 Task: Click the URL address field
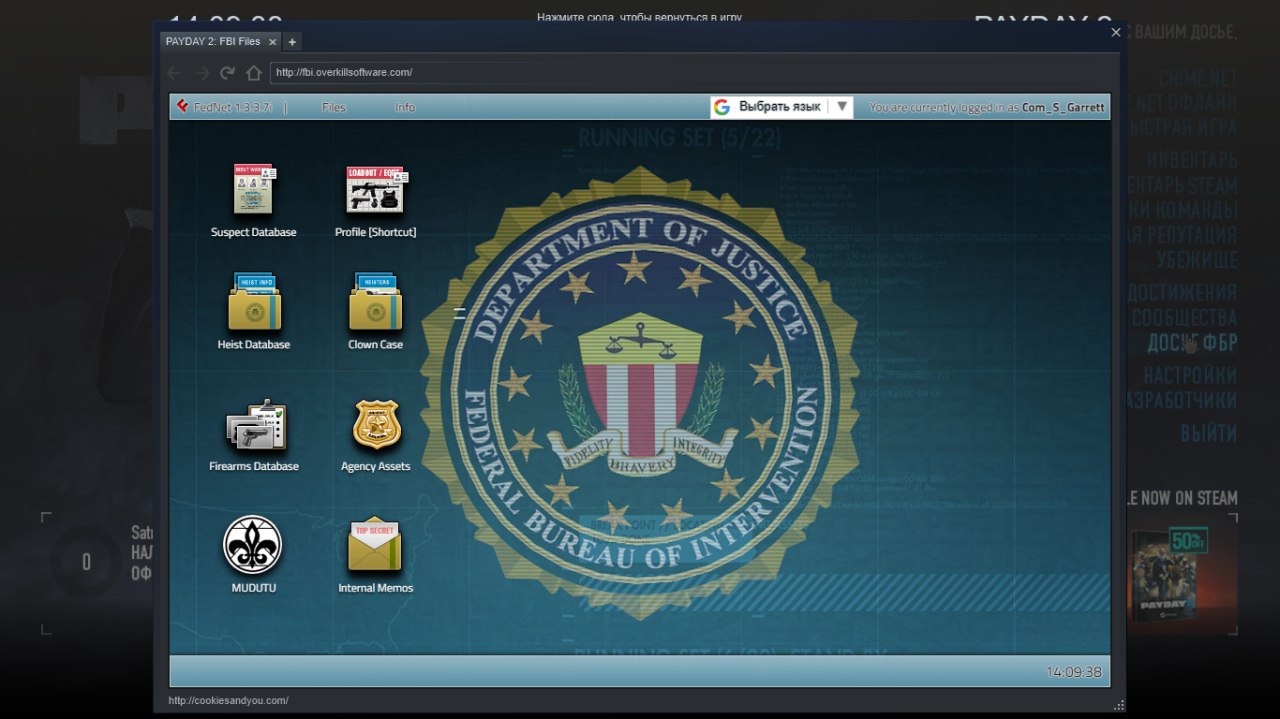point(691,73)
